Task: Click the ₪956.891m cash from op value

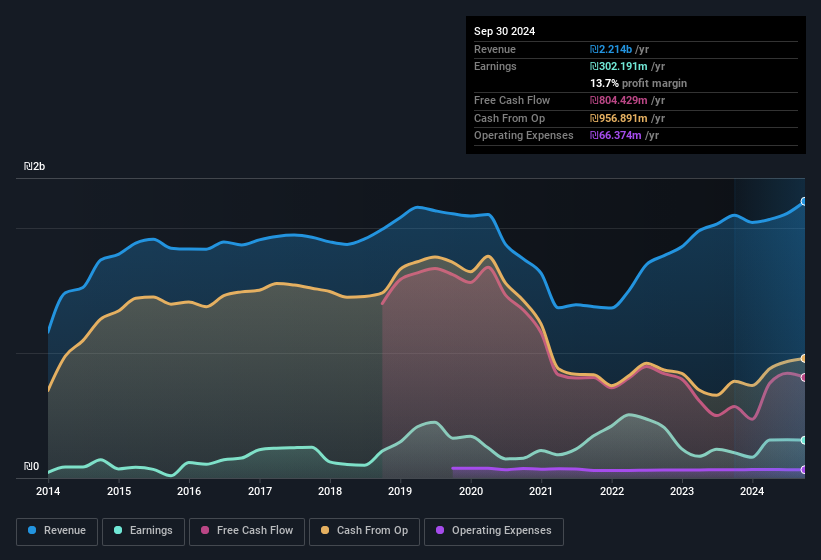Action: pyautogui.click(x=618, y=118)
